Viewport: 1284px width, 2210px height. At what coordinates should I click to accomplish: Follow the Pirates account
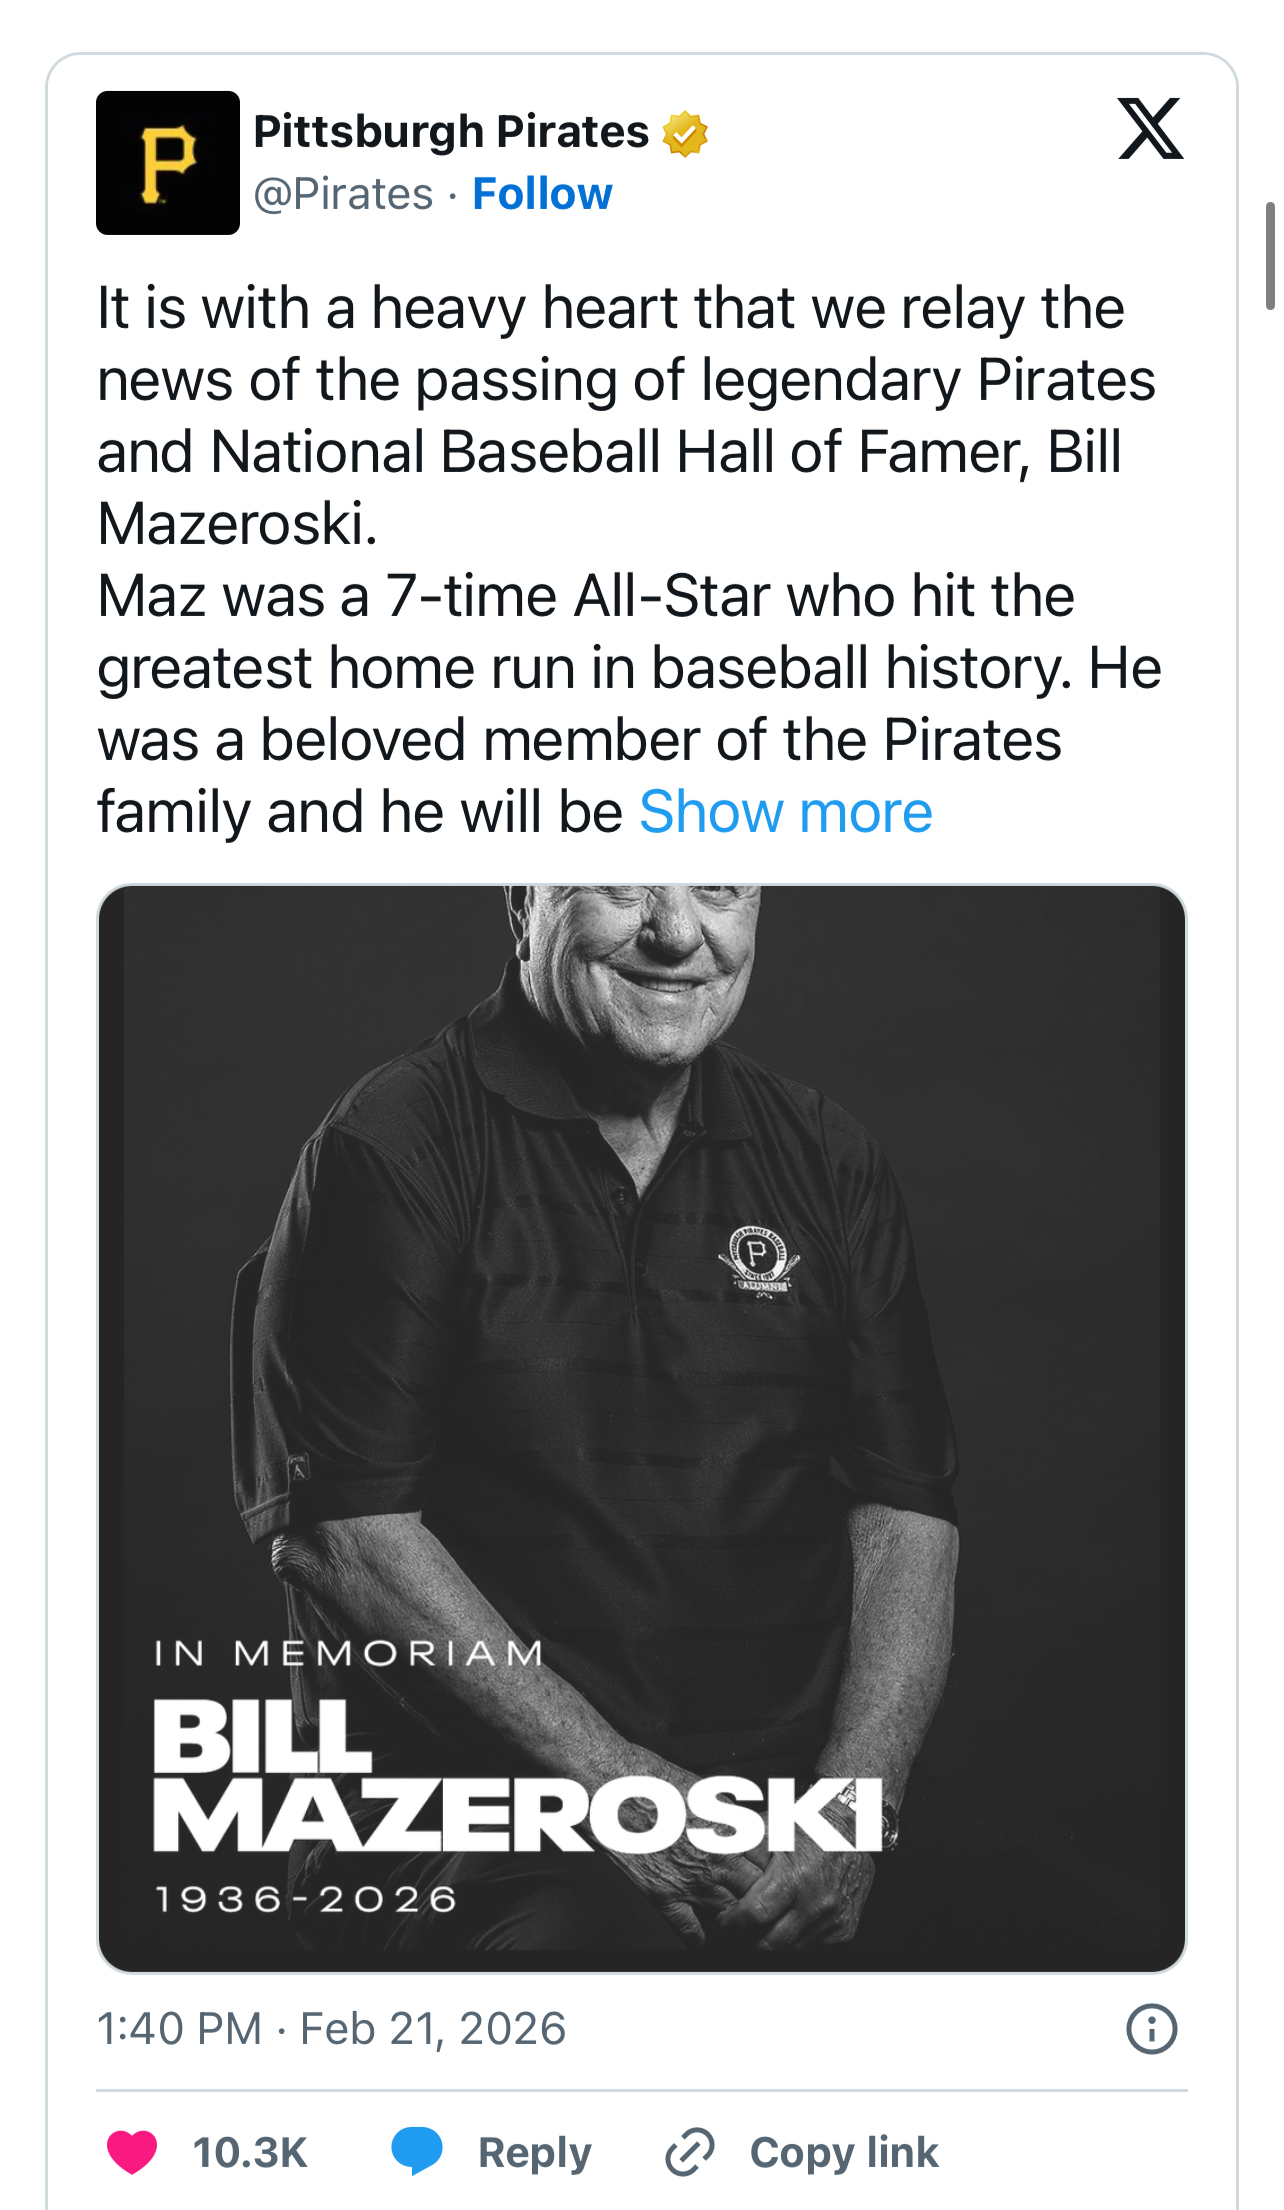[542, 194]
